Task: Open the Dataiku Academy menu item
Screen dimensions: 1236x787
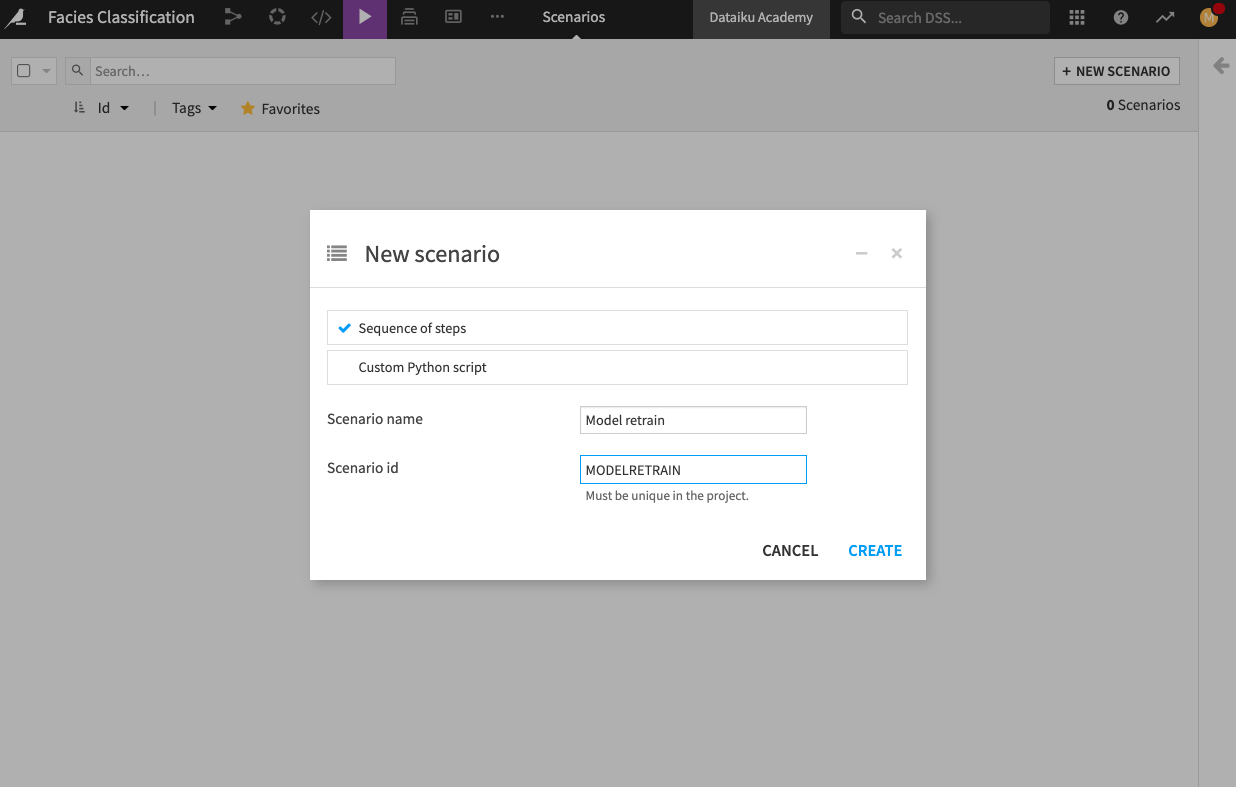Action: click(761, 17)
